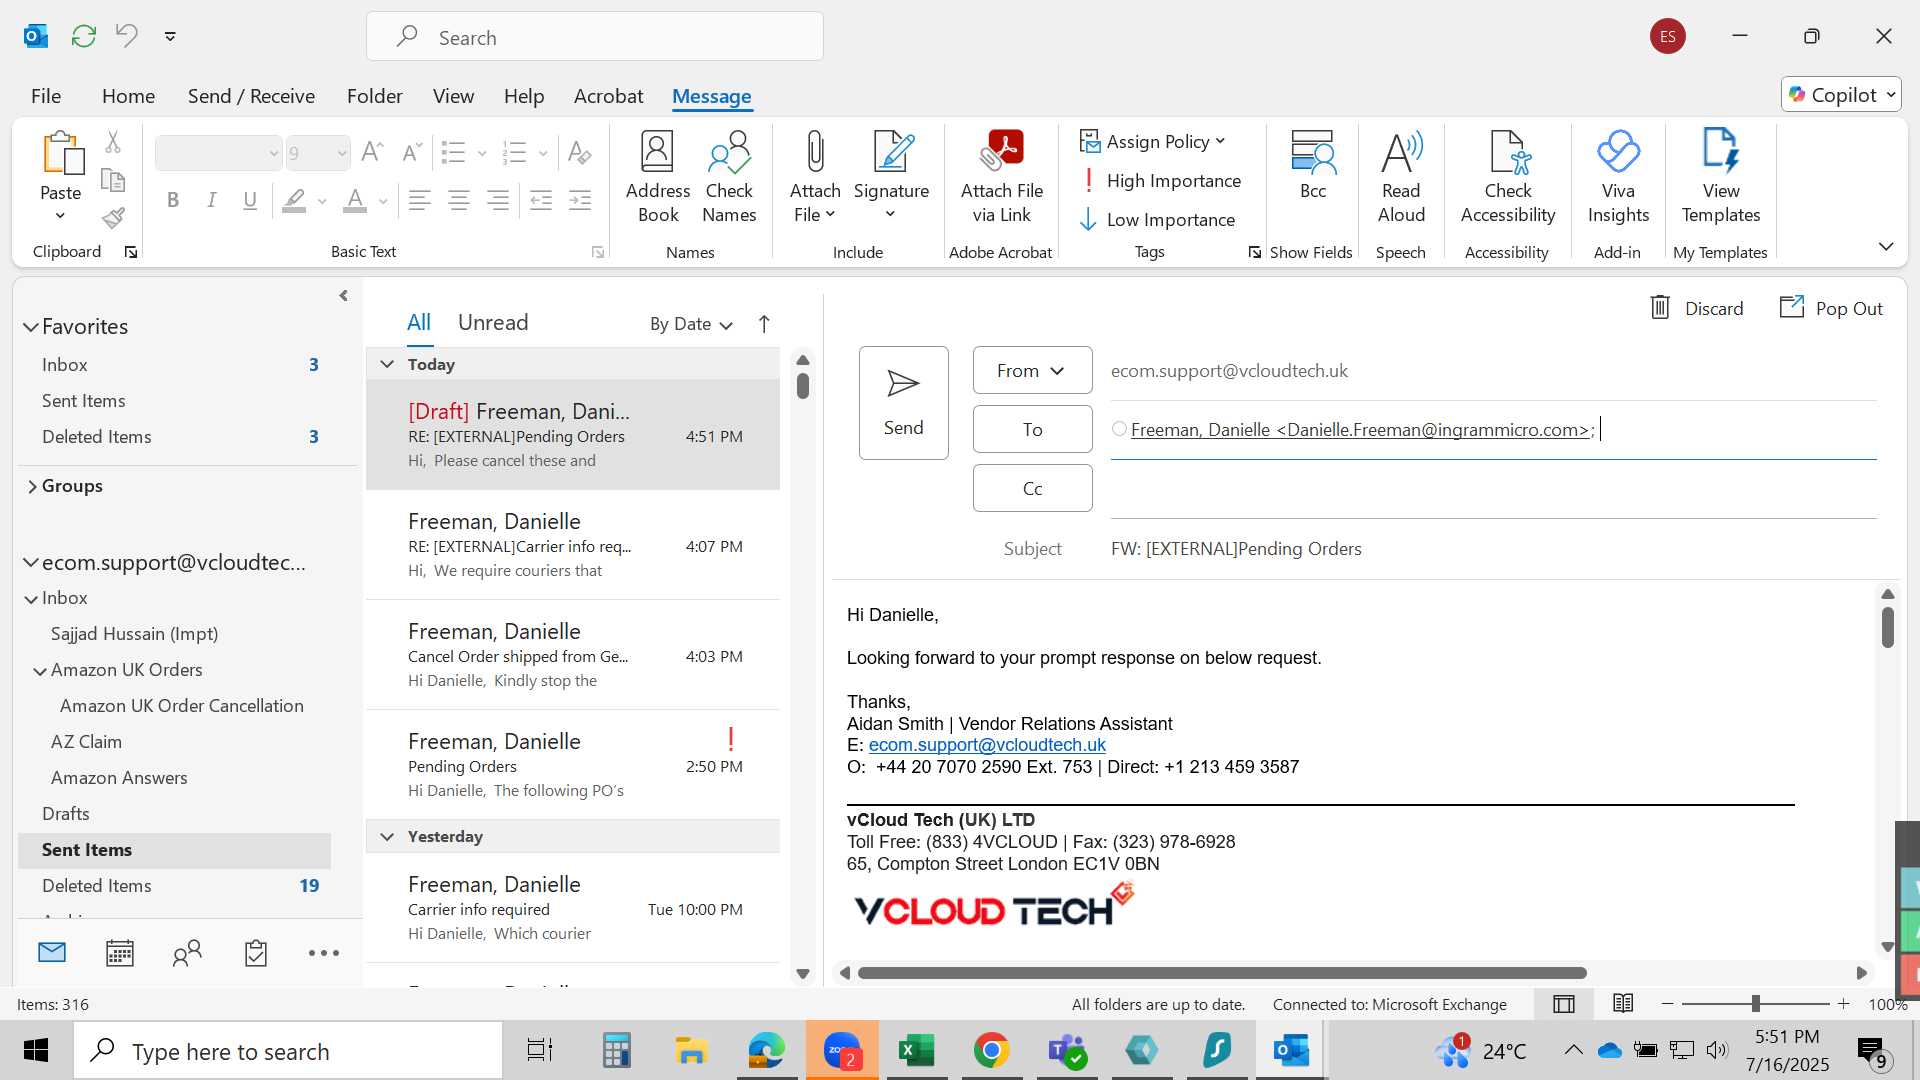Viewport: 1920px width, 1080px height.
Task: Switch to the Send / Receive tab
Action: [x=251, y=96]
